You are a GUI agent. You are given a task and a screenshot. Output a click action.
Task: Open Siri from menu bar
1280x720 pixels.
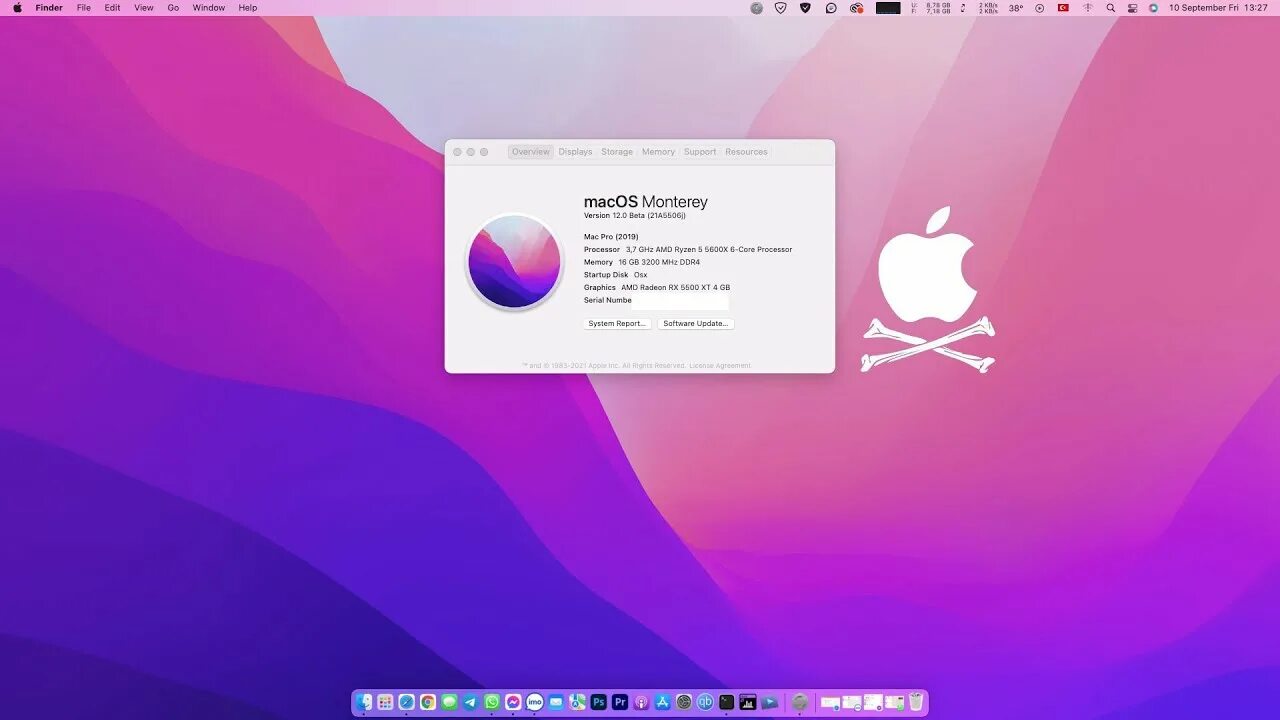click(x=1153, y=8)
